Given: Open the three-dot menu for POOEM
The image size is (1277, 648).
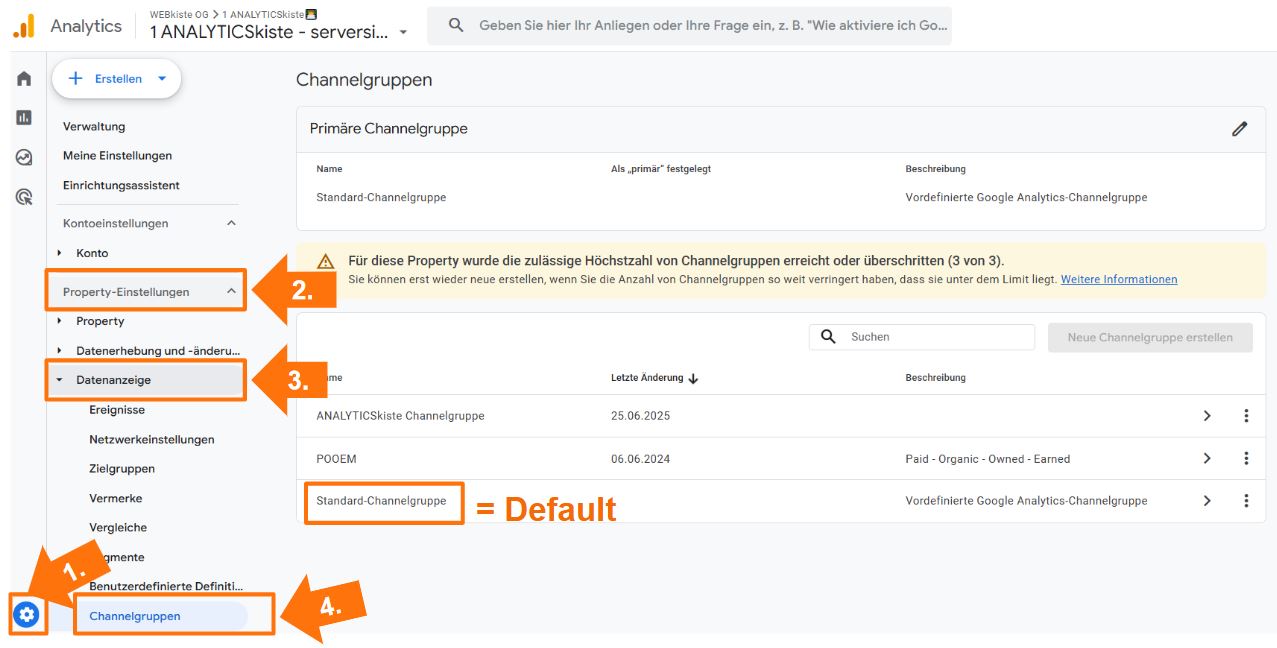Looking at the screenshot, I should 1245,457.
